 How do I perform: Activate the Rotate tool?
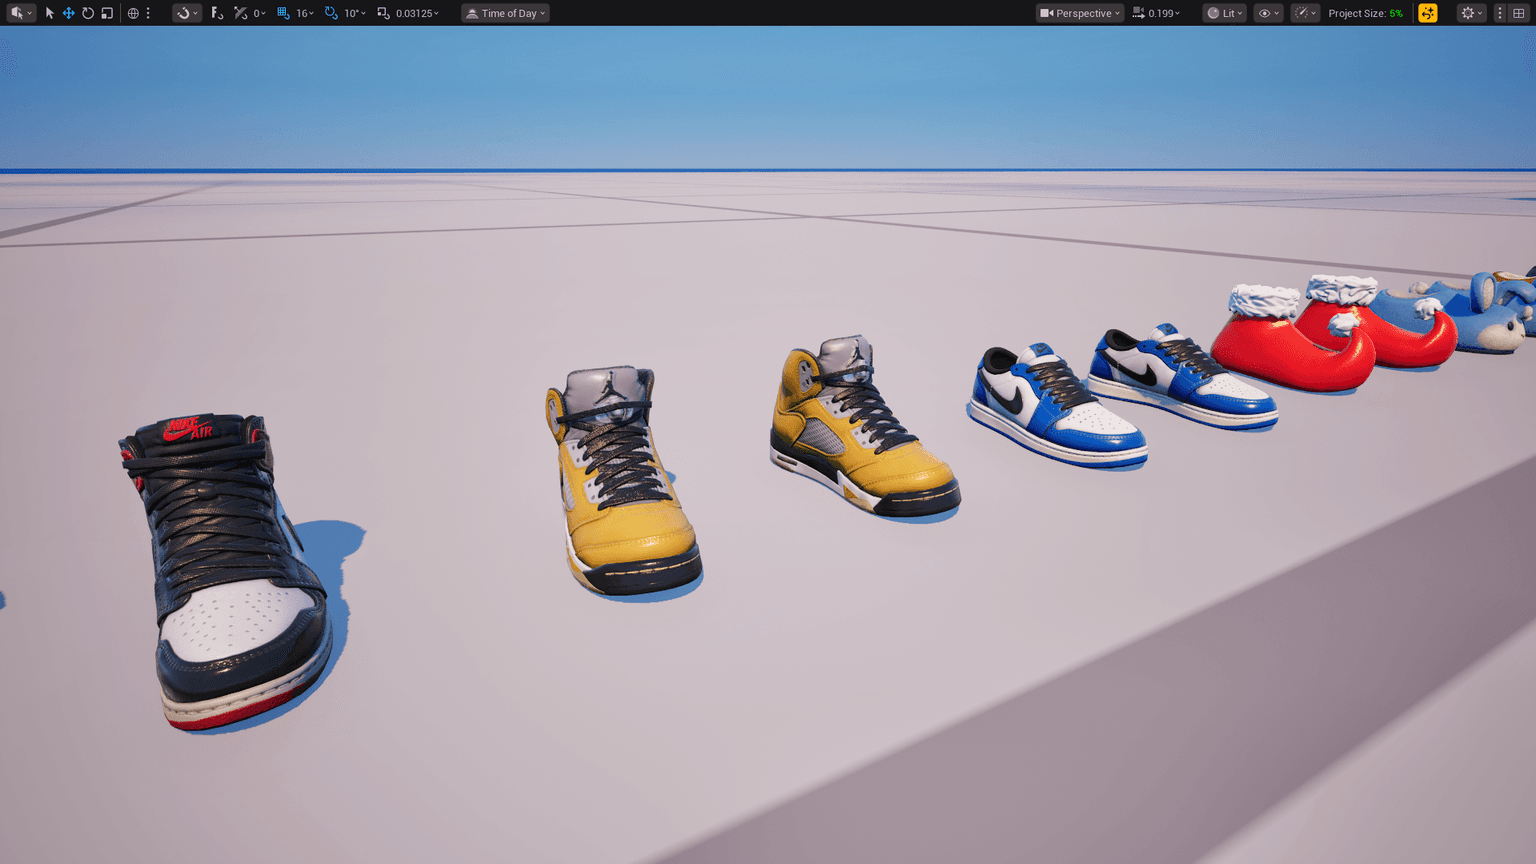click(88, 13)
